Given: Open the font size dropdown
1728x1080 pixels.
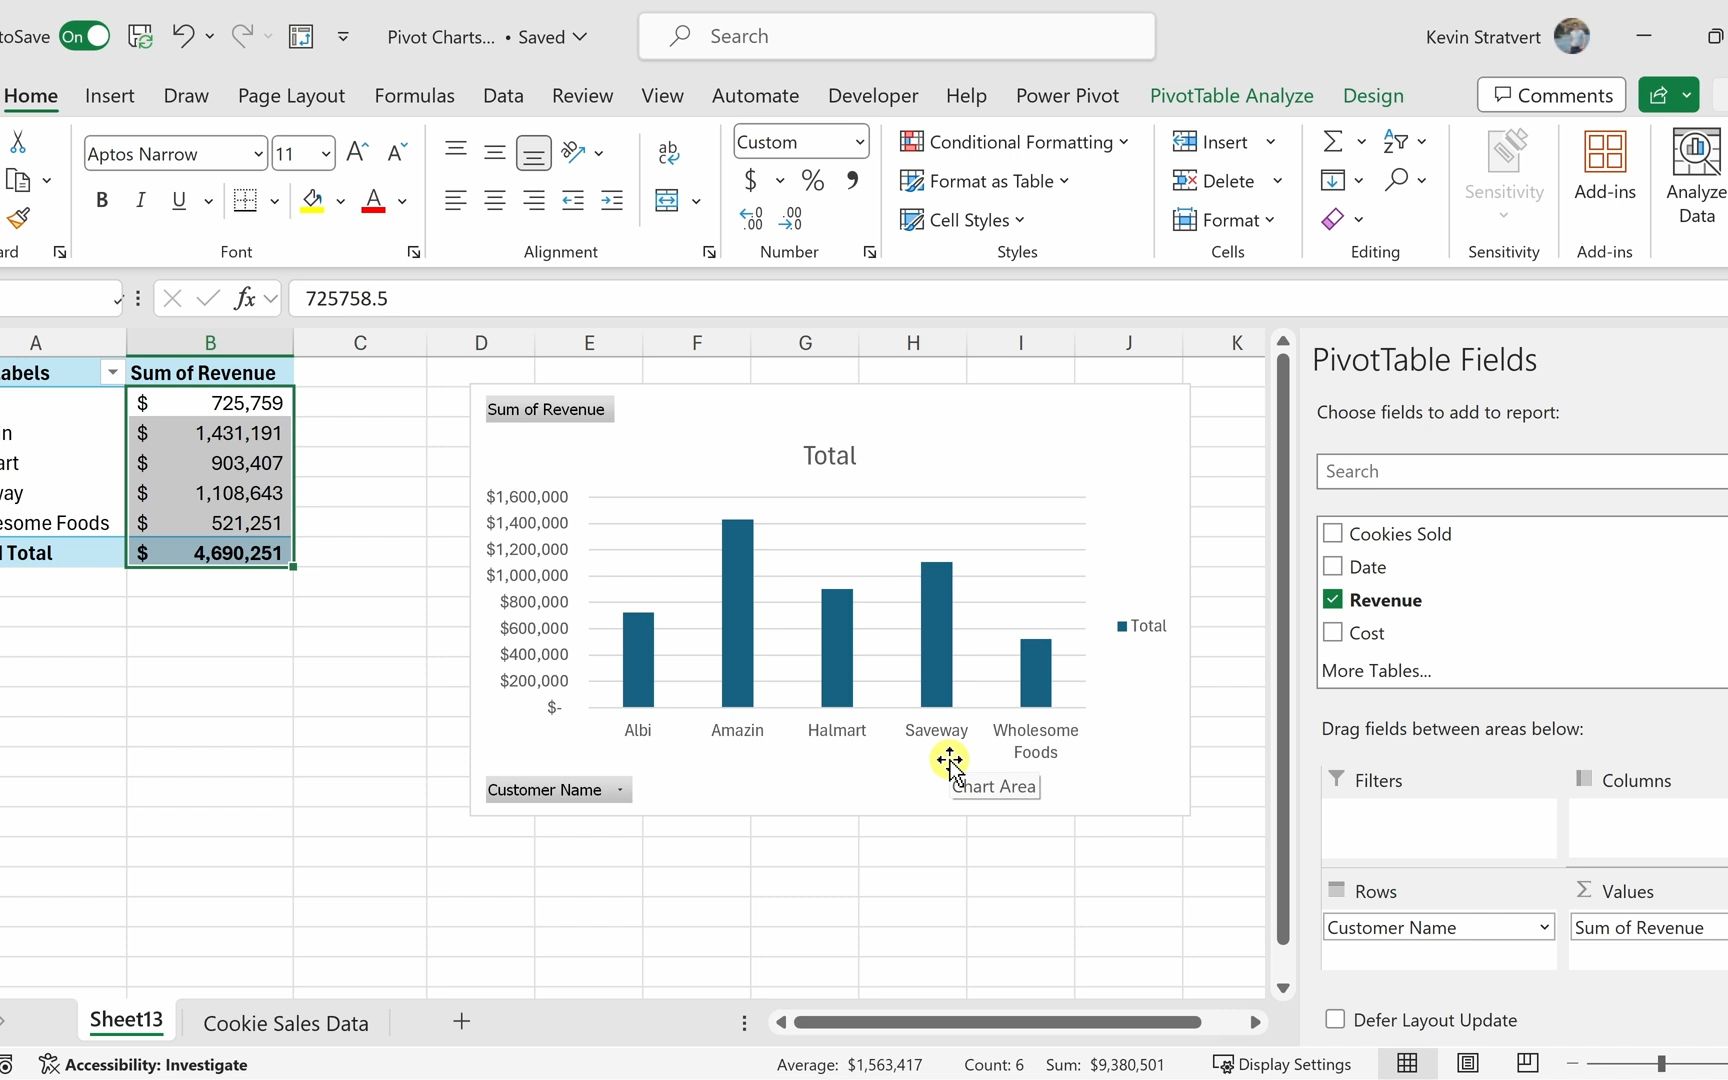Looking at the screenshot, I should (326, 154).
